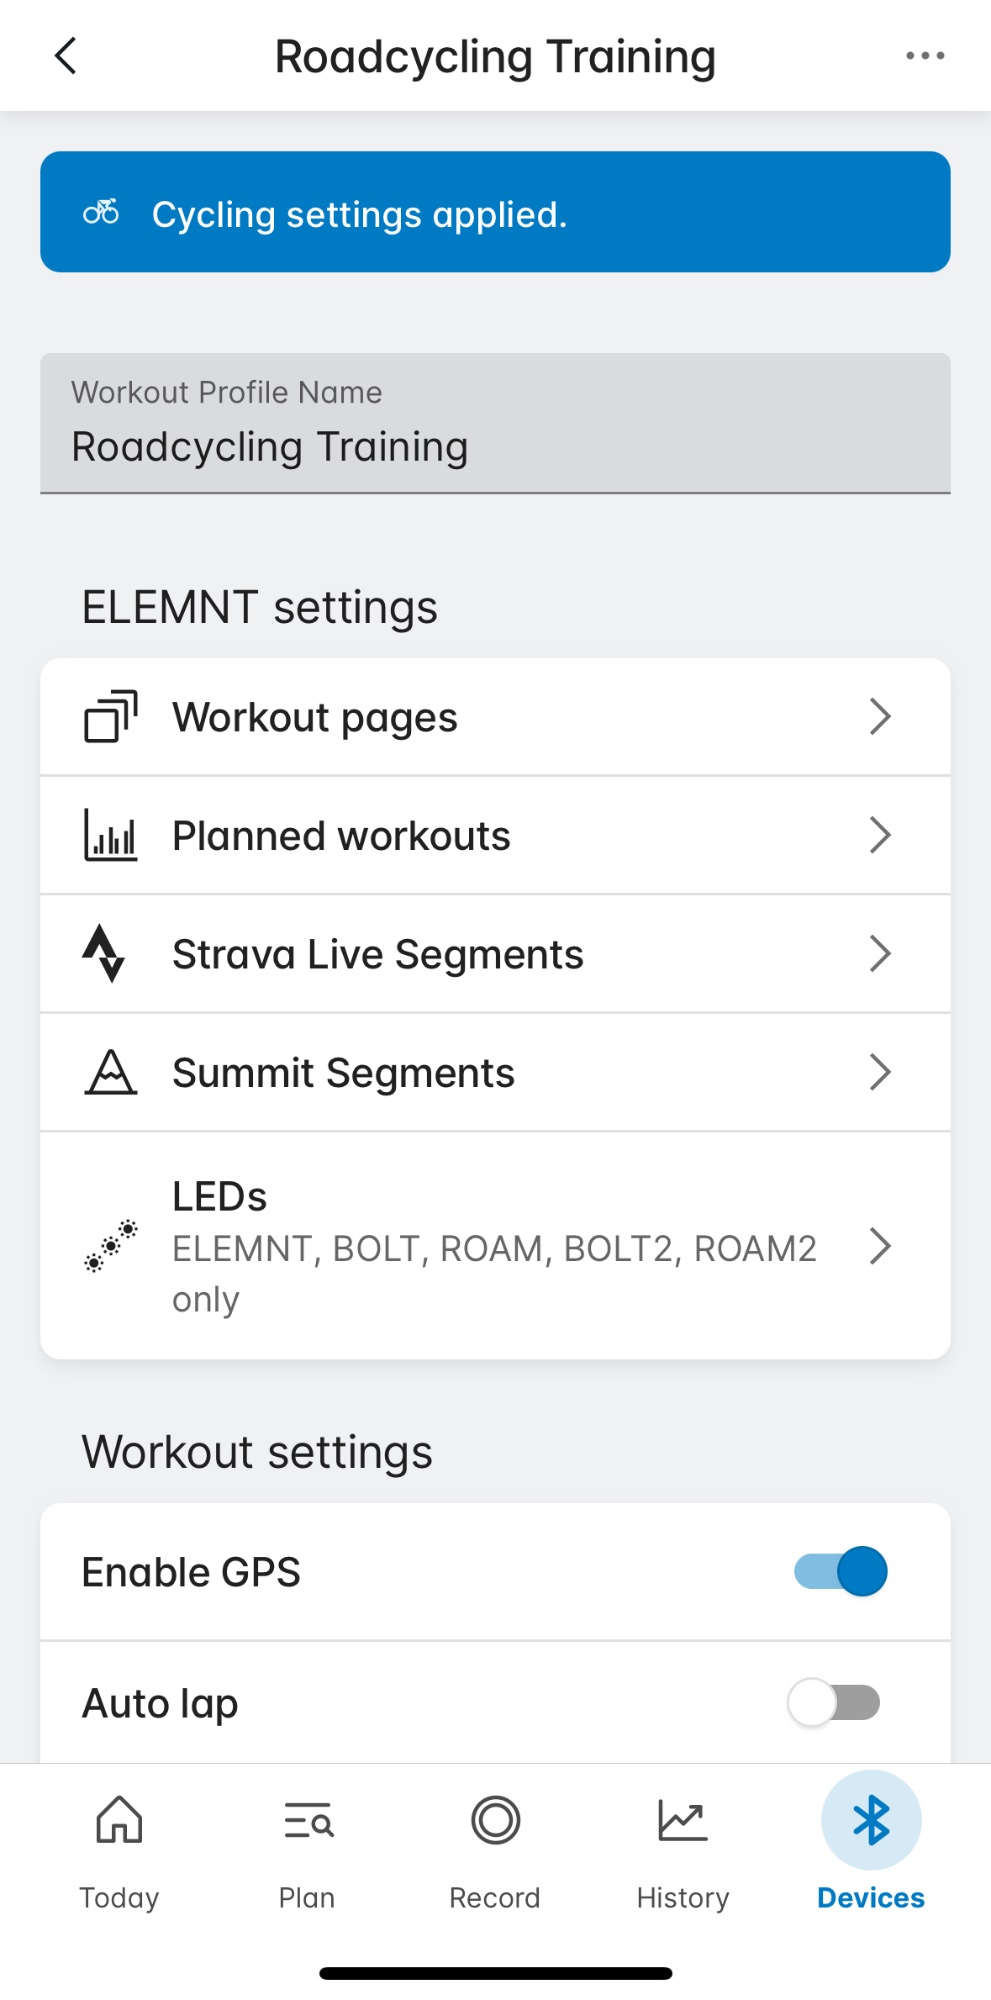Tap the Strava logo icon
Screen dimensions: 991x2000
(x=104, y=953)
